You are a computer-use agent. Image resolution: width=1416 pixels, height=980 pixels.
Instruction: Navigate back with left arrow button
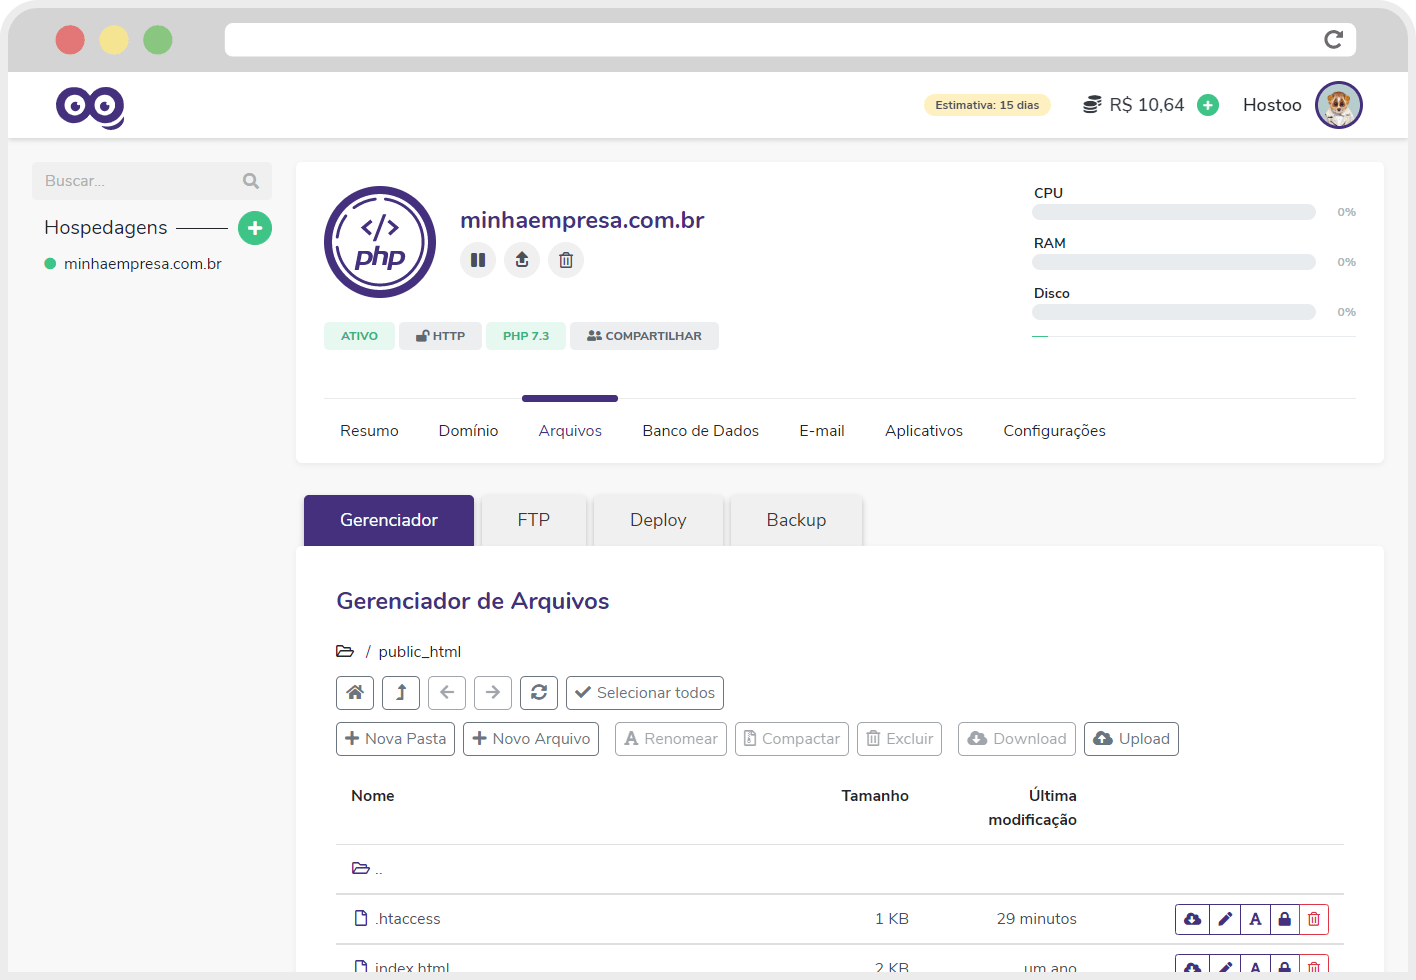(x=447, y=693)
